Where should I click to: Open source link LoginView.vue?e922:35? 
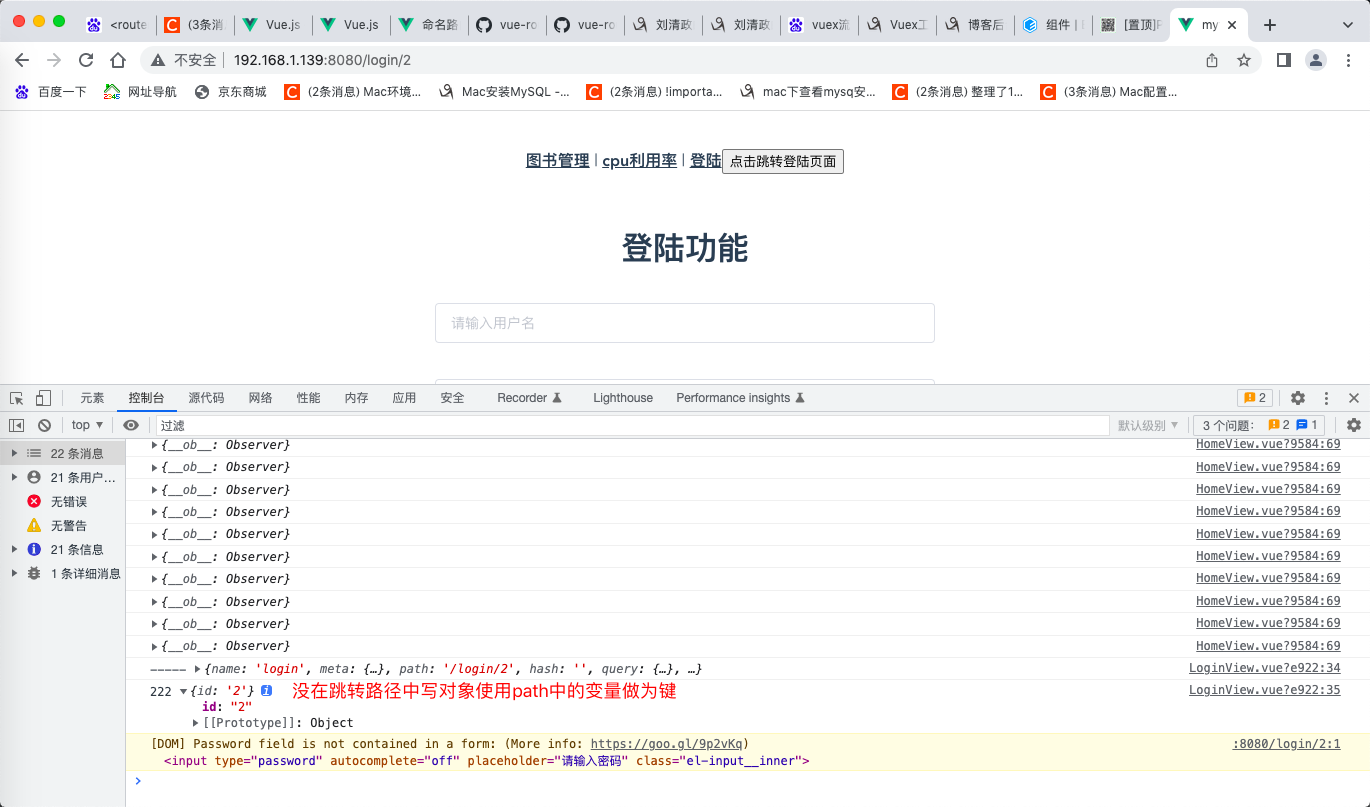tap(1264, 690)
